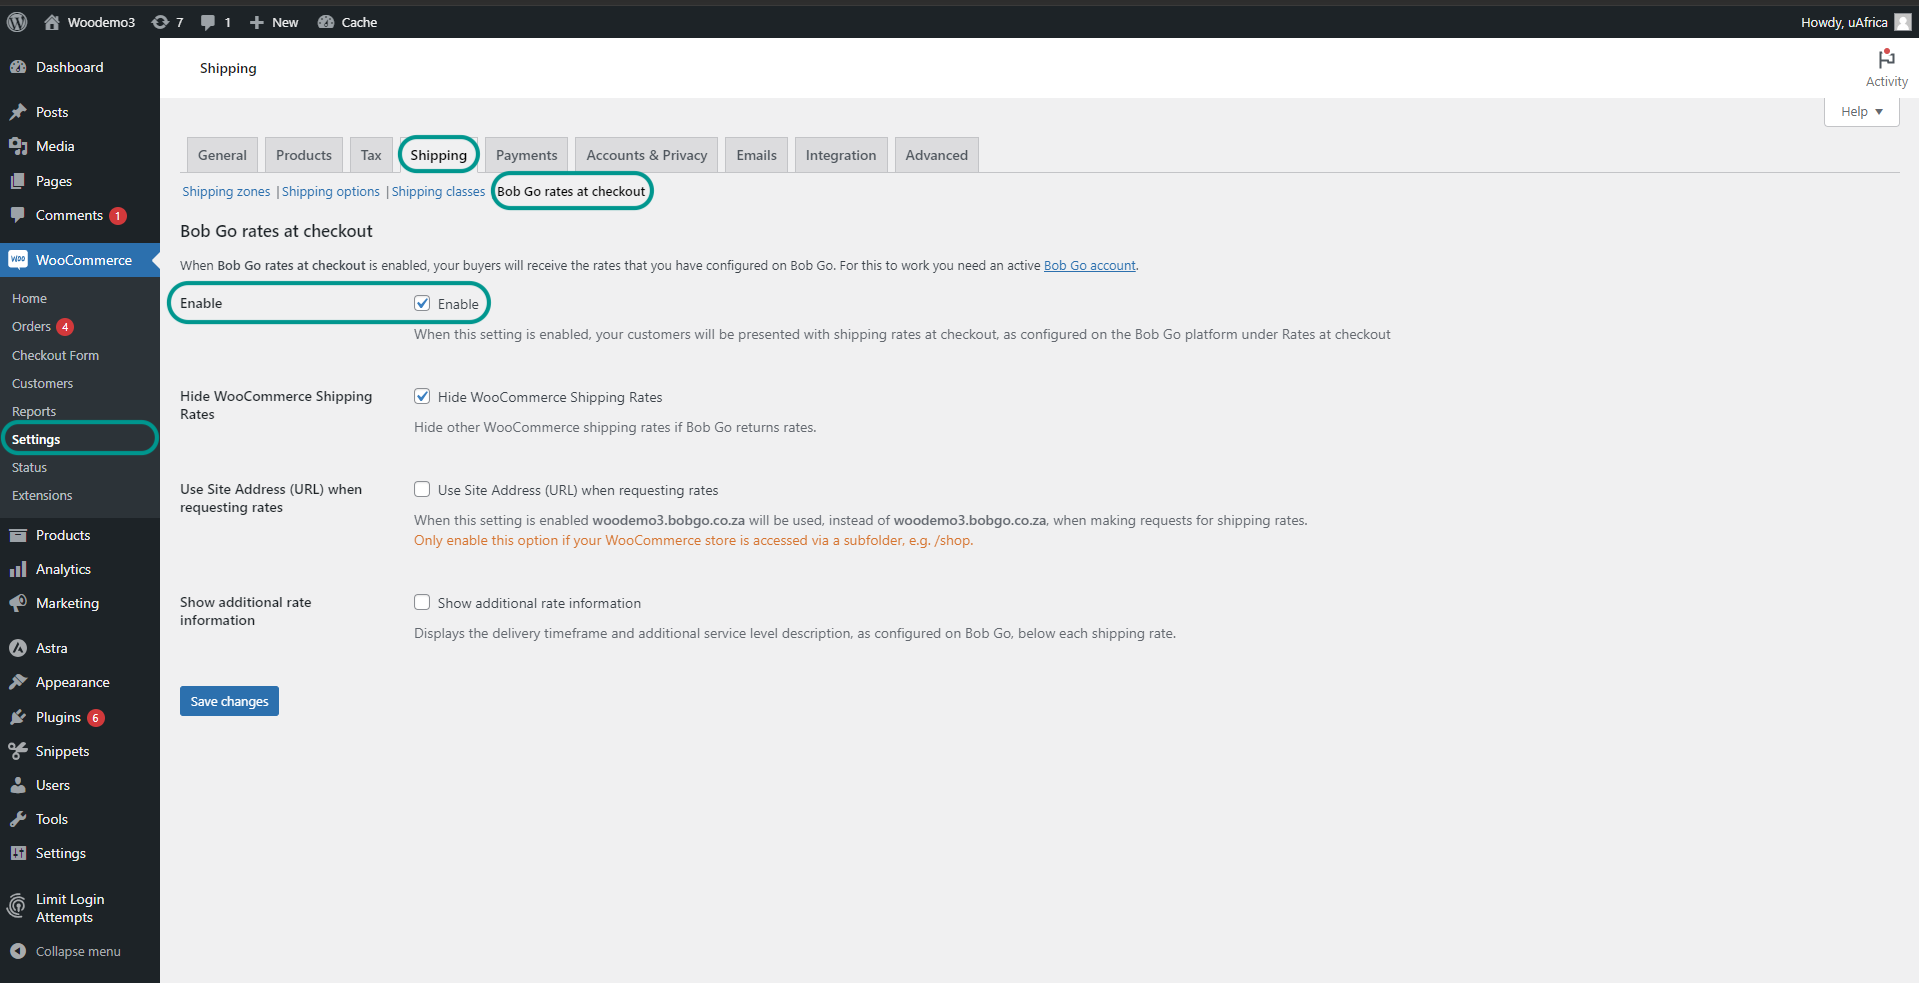1919x983 pixels.
Task: Click the Posts pushpin icon
Action: tap(18, 112)
